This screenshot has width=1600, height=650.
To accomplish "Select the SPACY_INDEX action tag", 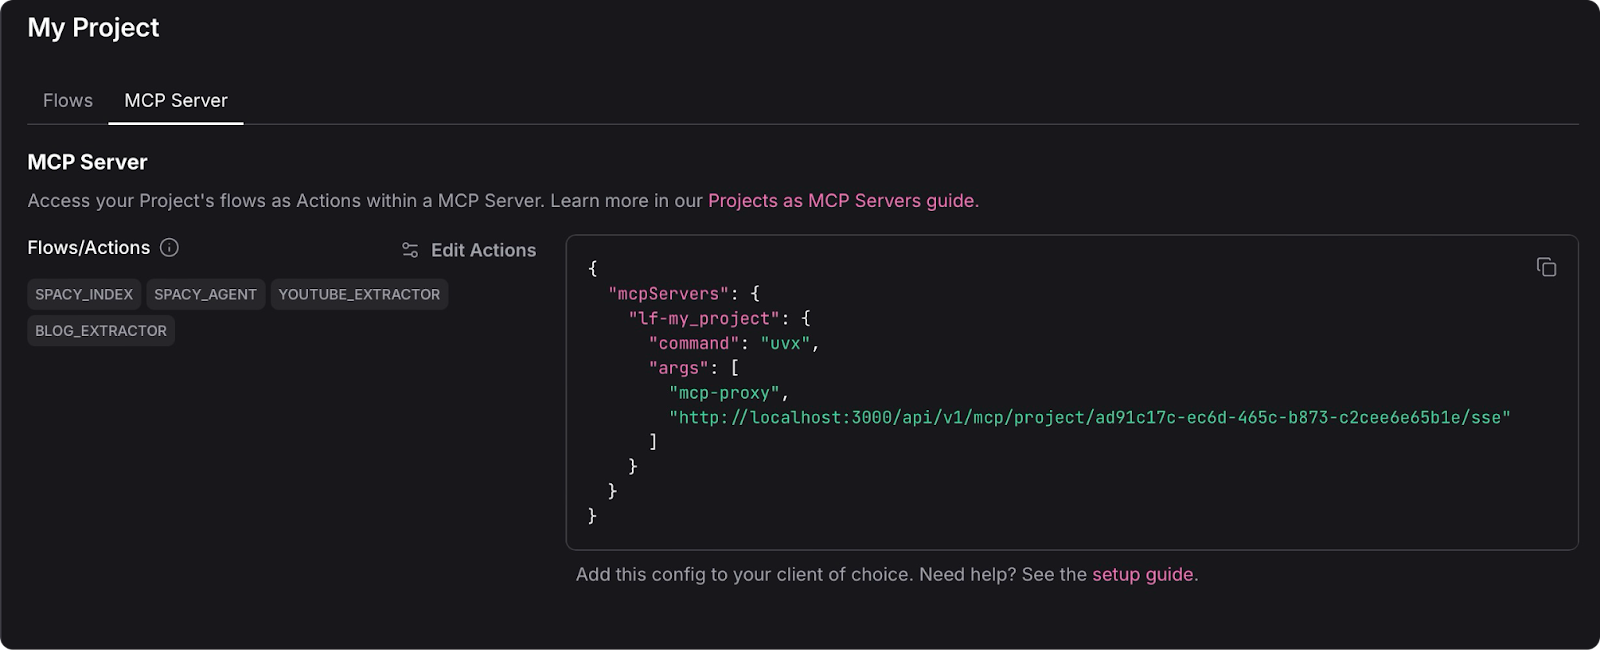I will (84, 294).
